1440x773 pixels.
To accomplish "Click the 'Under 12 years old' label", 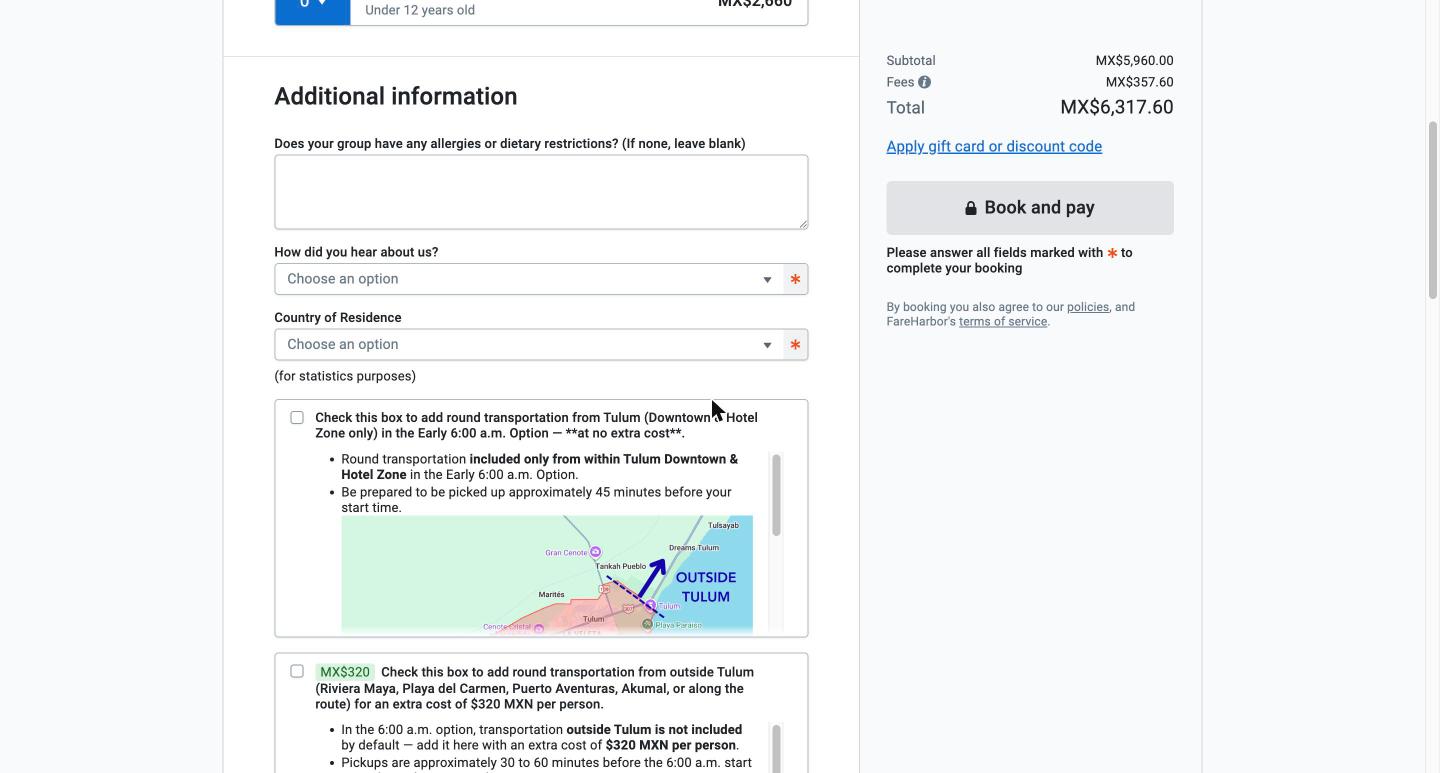I will point(420,10).
